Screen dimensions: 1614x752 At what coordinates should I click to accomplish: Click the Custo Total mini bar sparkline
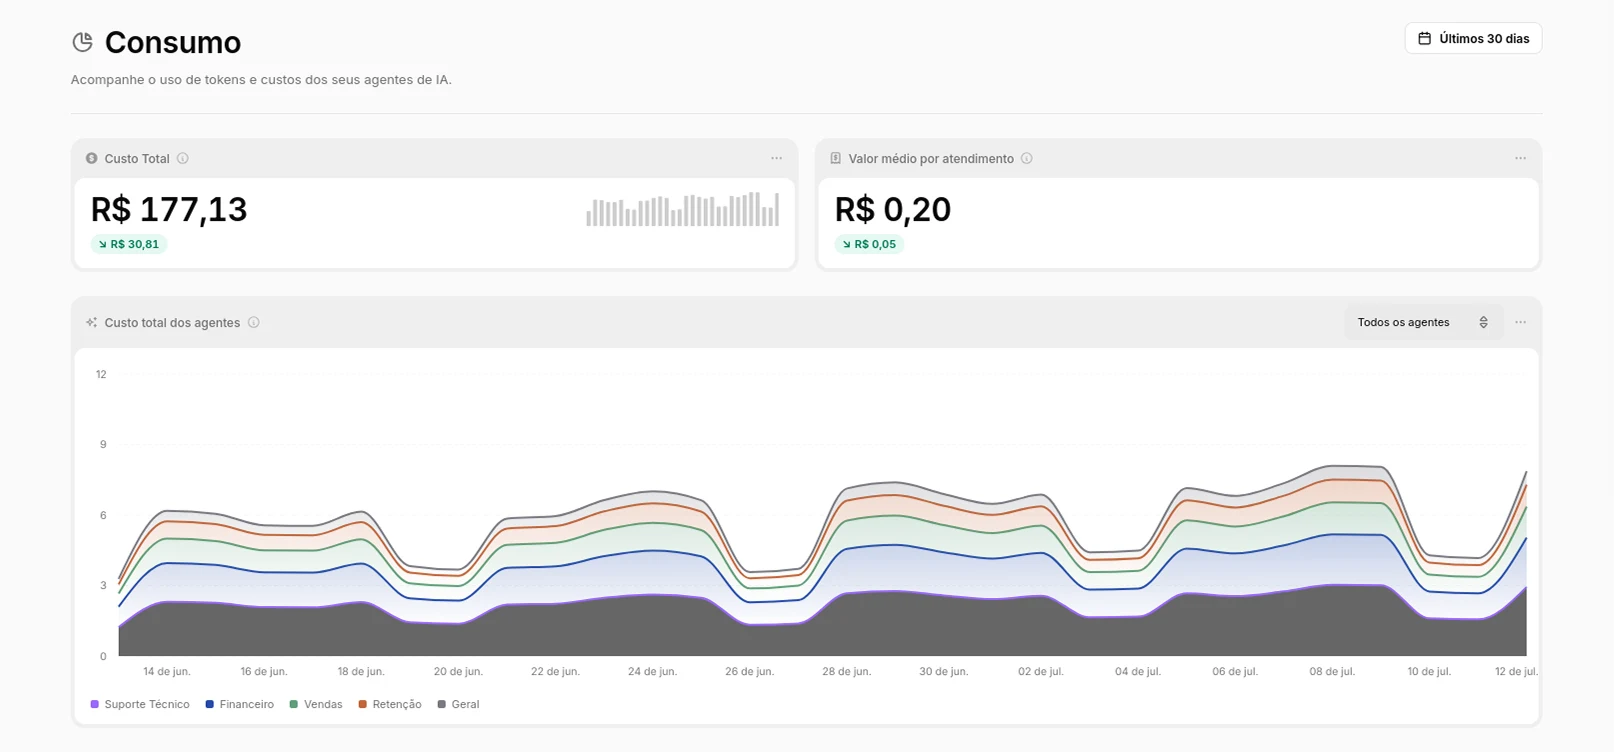coord(682,209)
